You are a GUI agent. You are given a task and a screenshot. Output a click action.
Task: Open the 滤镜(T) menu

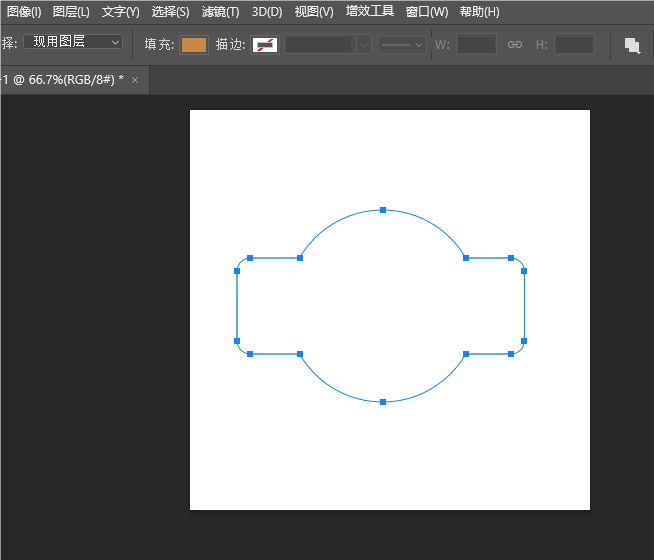[x=220, y=12]
